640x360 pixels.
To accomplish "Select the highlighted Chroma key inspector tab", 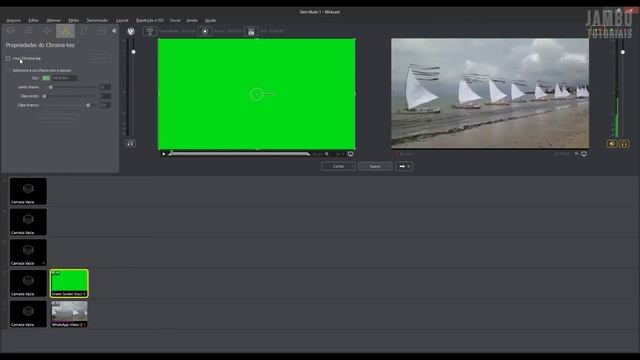I will 65,31.
